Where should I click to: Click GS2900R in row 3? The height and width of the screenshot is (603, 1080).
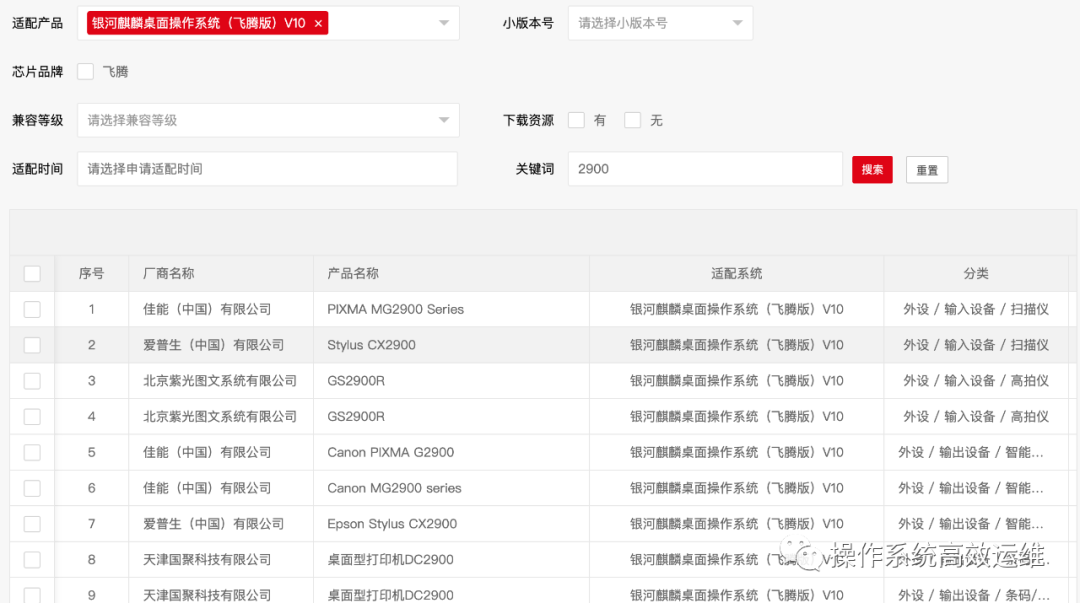click(356, 381)
